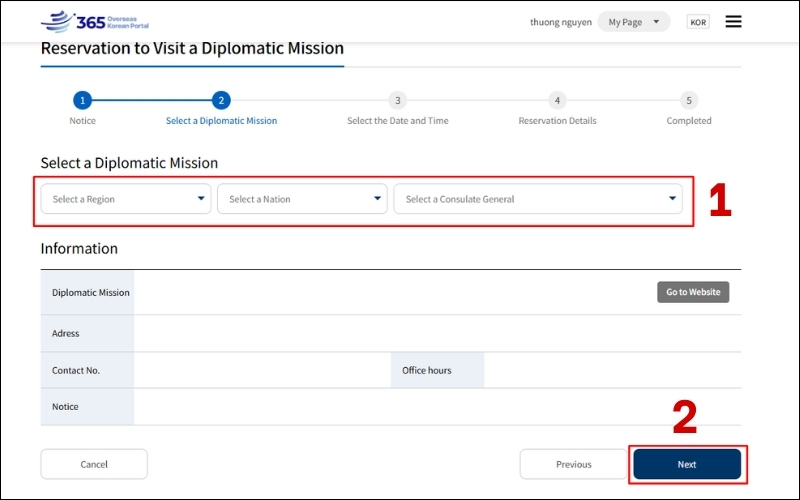Click the Completed step label

click(x=689, y=121)
